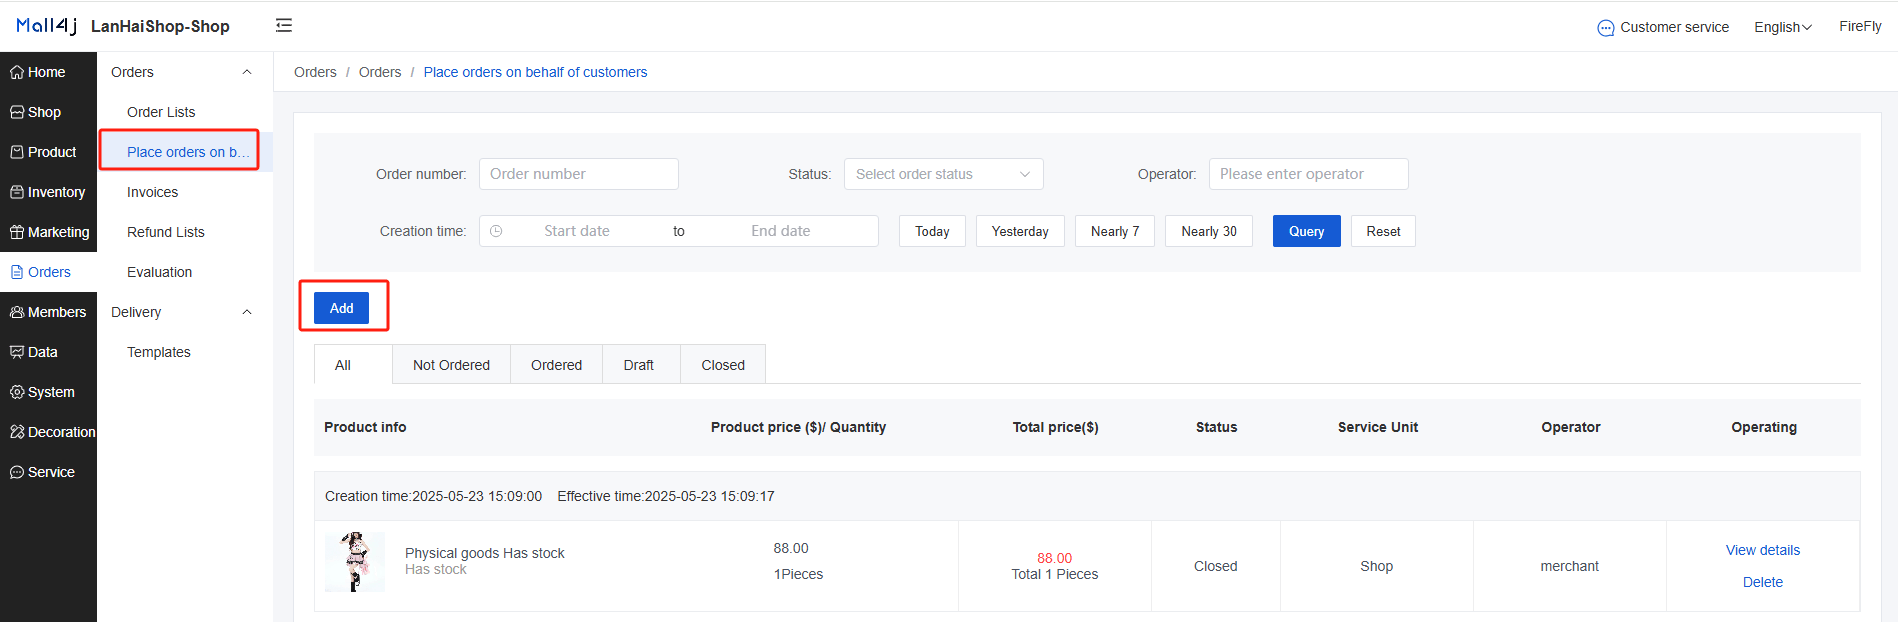Switch to the Draft tab

tap(639, 365)
